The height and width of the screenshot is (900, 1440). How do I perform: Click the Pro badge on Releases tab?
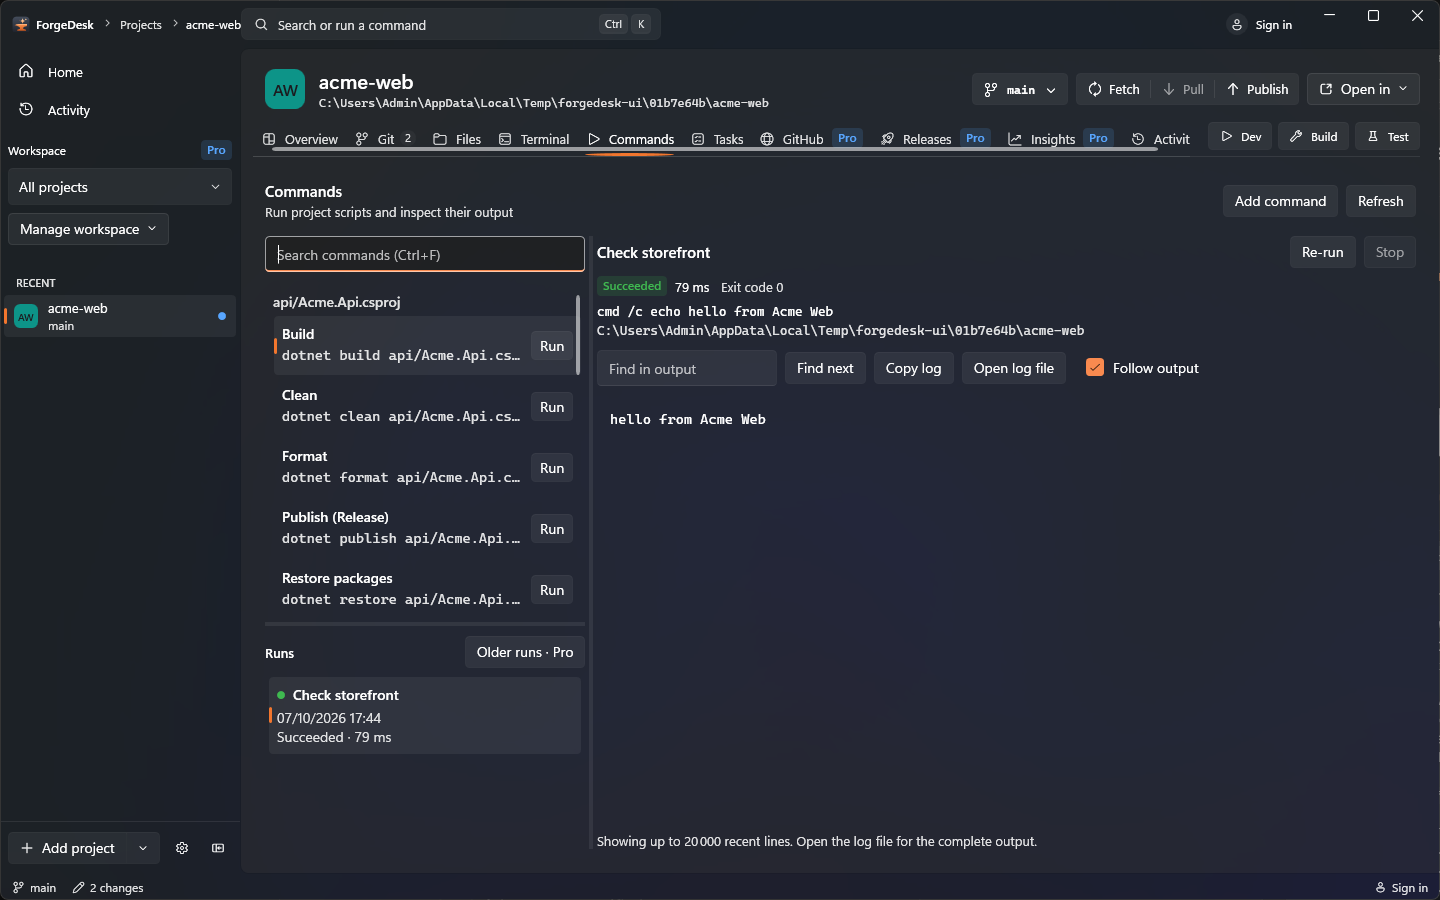tap(975, 138)
